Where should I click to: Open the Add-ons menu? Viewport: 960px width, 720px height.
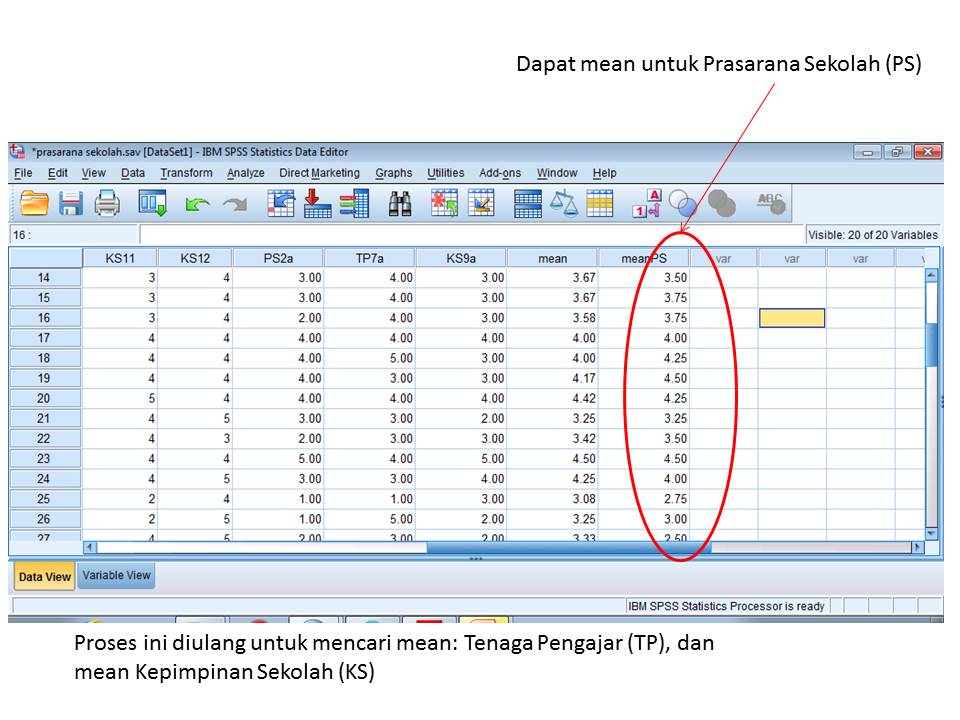coord(500,173)
